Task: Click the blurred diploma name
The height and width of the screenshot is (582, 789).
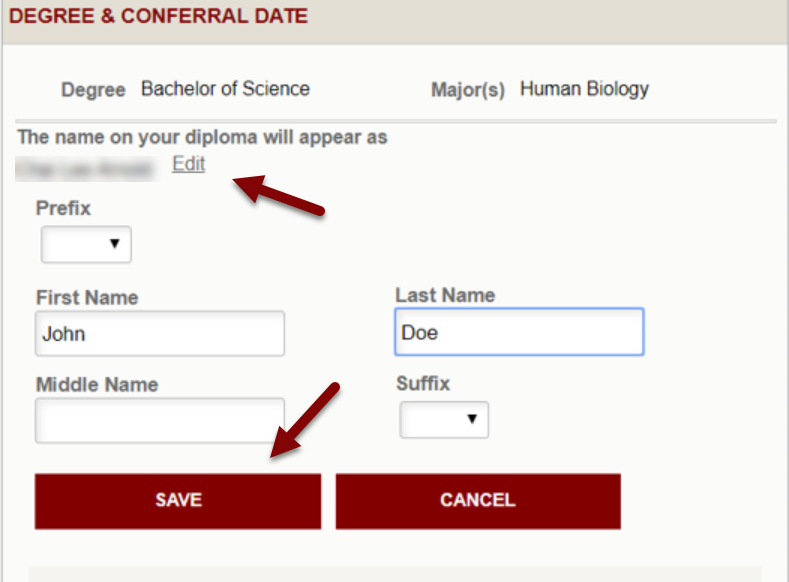Action: pos(85,167)
